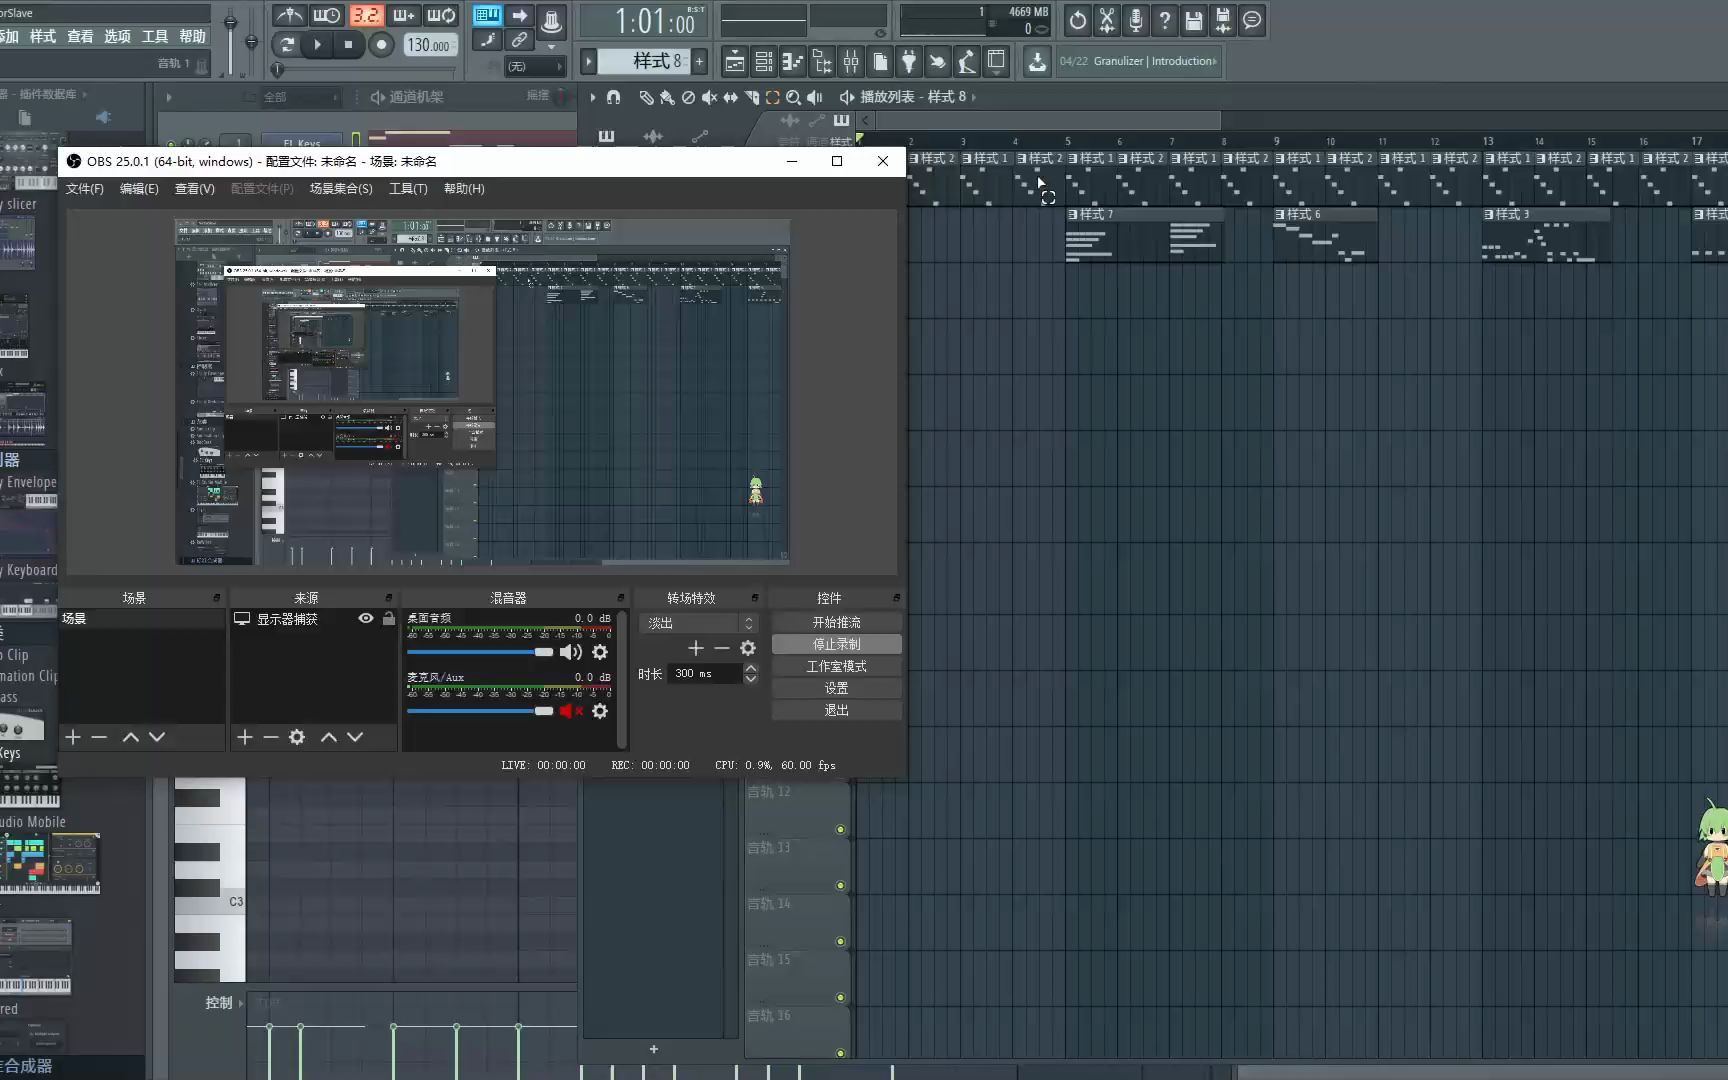Open hint bar Granulizer Introduction news
Image resolution: width=1728 pixels, height=1080 pixels.
click(x=1138, y=61)
